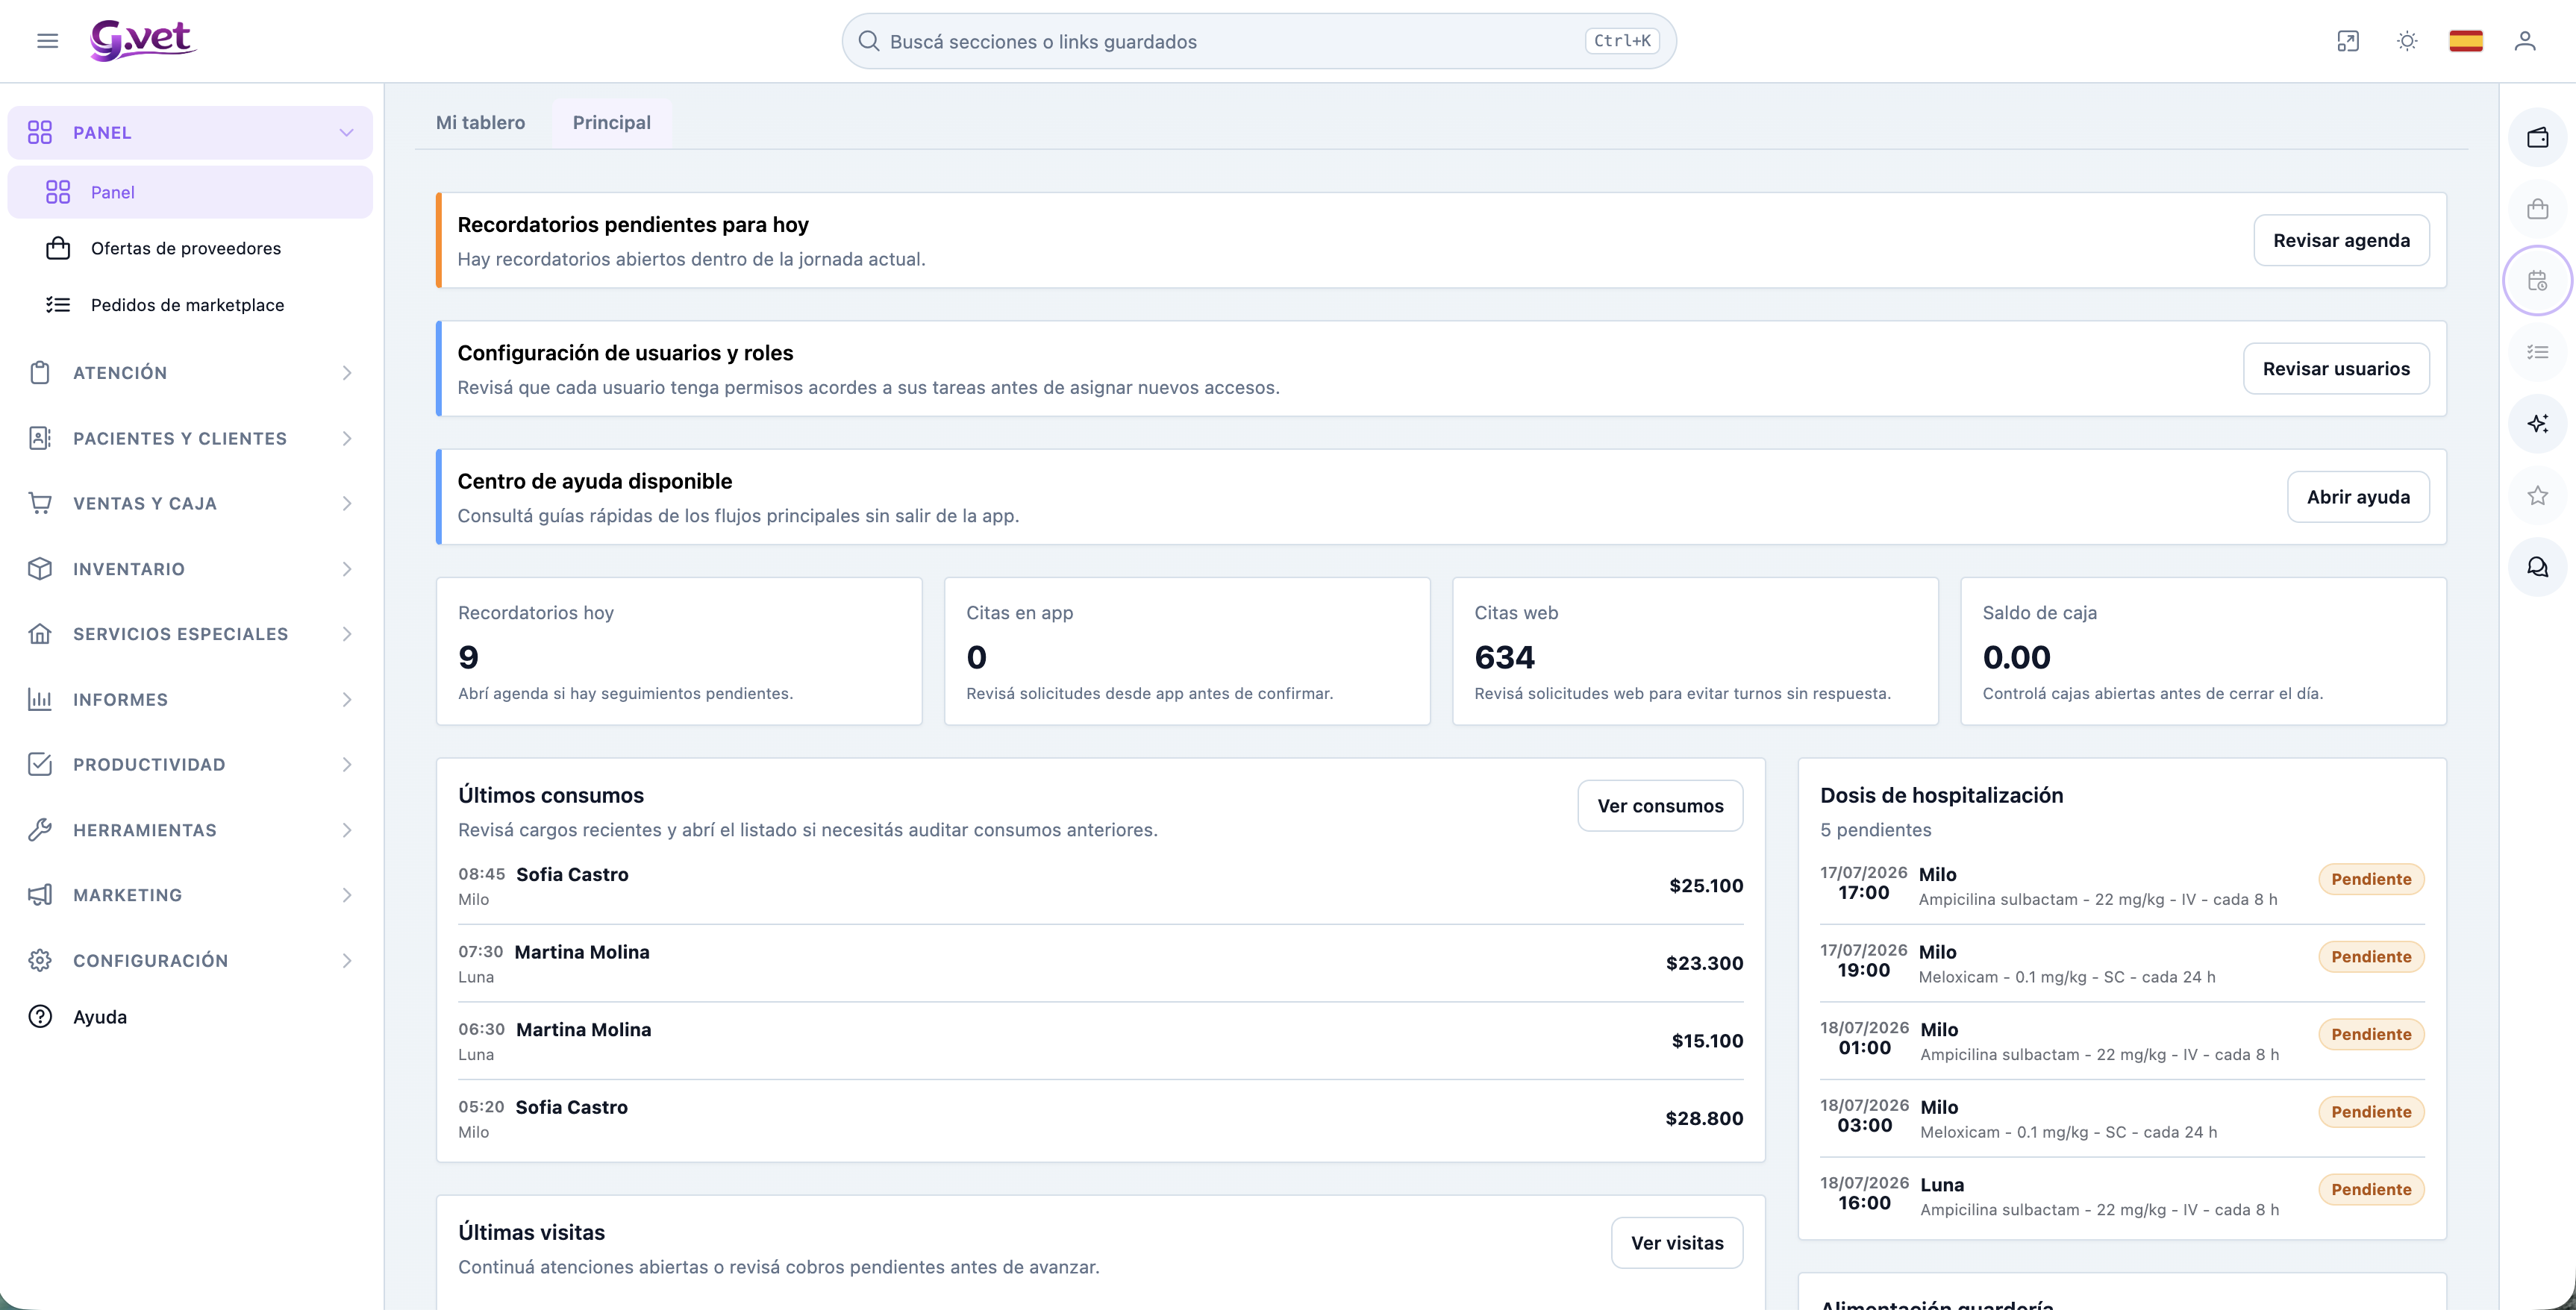Select the 05:20 Sofia Castro consumption row
2576x1310 pixels.
coord(1100,1119)
